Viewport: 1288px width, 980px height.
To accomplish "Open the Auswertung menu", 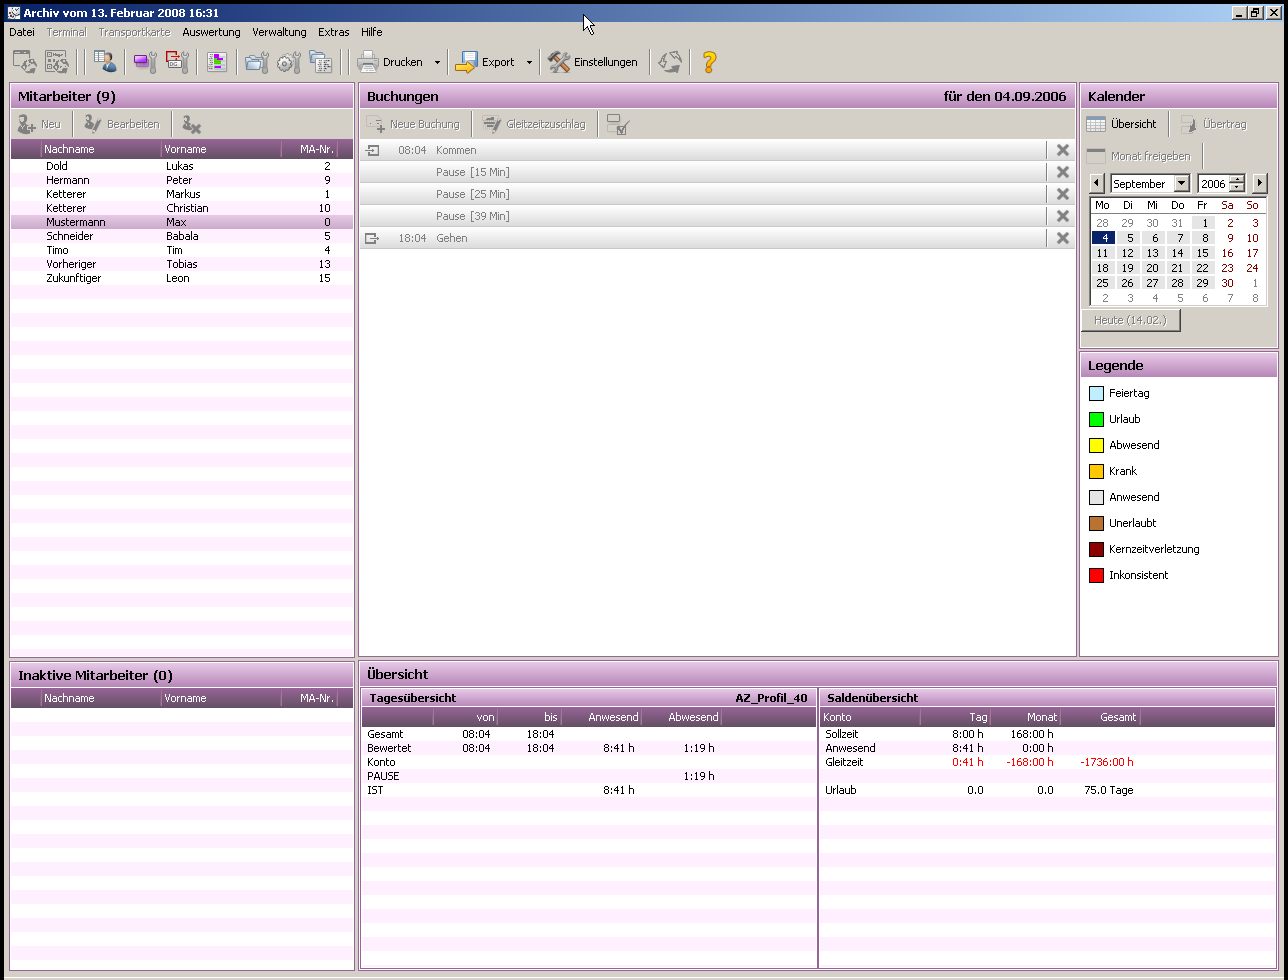I will pos(211,32).
